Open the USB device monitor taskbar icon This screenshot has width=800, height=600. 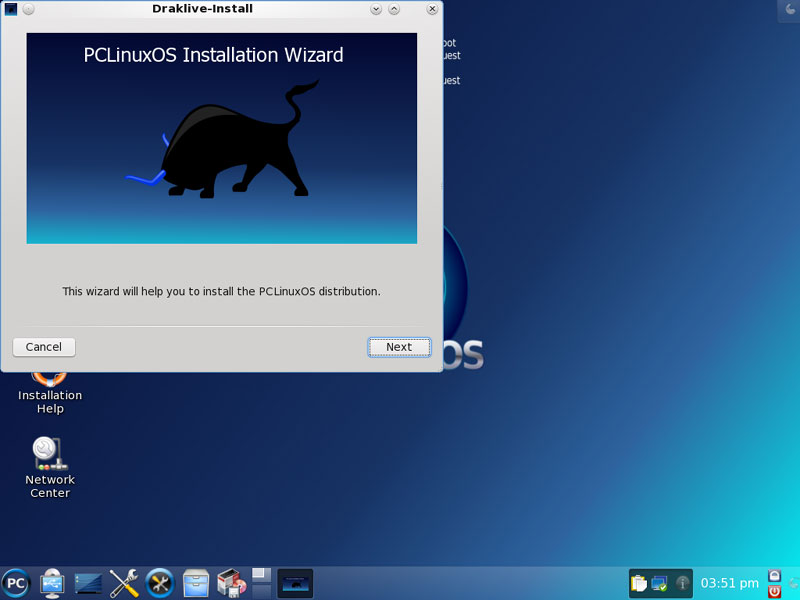click(52, 583)
